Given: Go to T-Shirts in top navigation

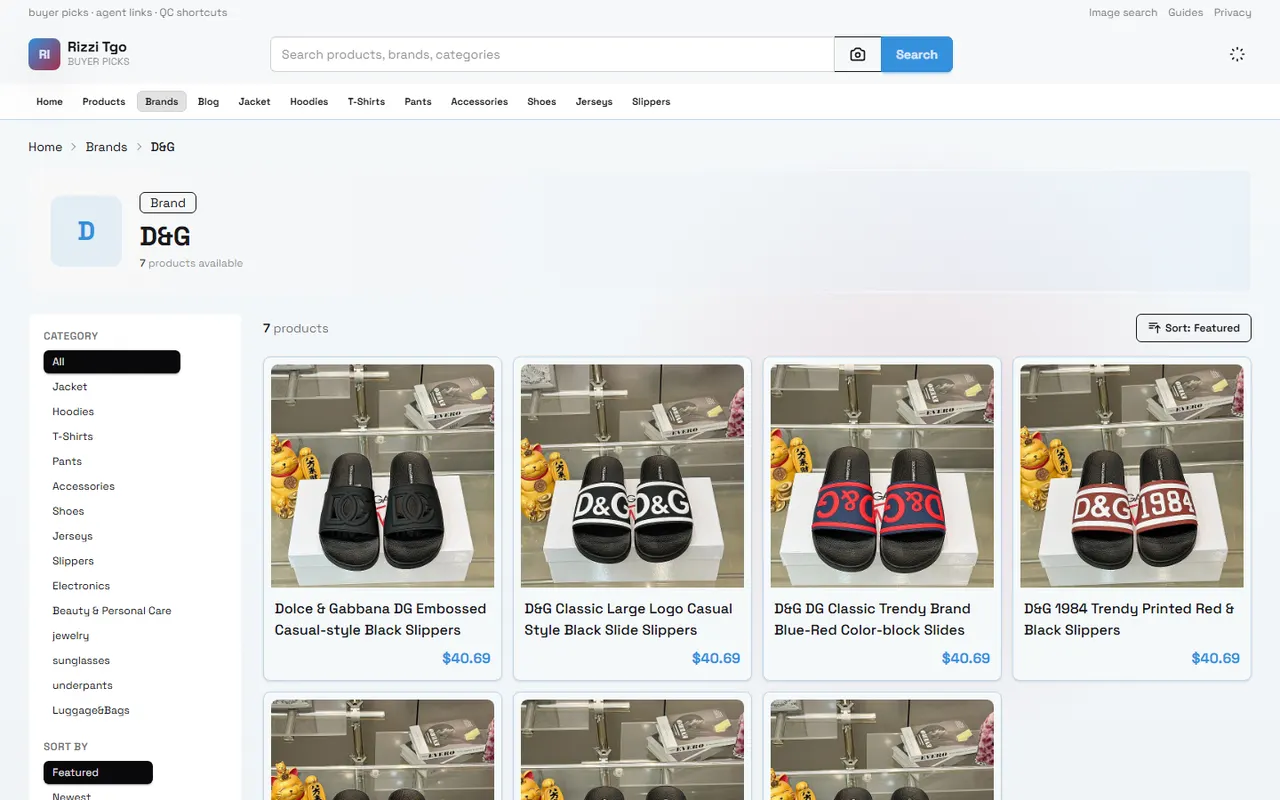Looking at the screenshot, I should 366,102.
